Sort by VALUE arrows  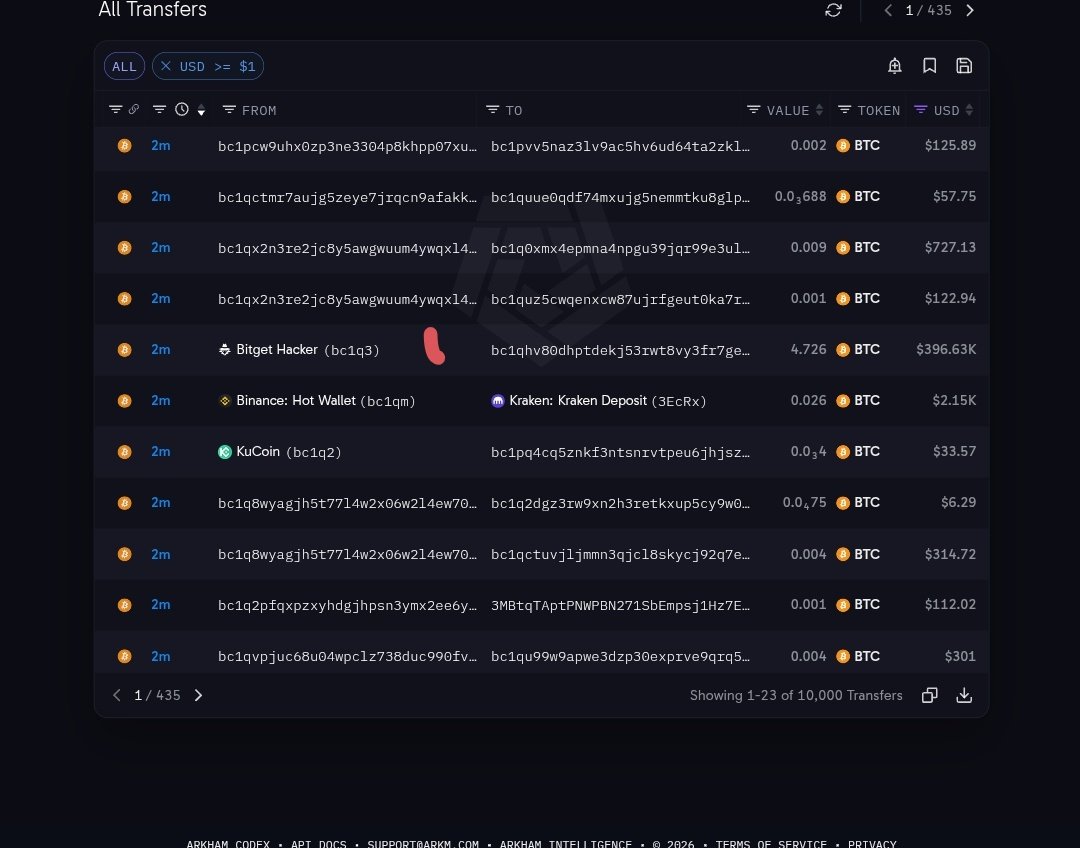click(819, 110)
